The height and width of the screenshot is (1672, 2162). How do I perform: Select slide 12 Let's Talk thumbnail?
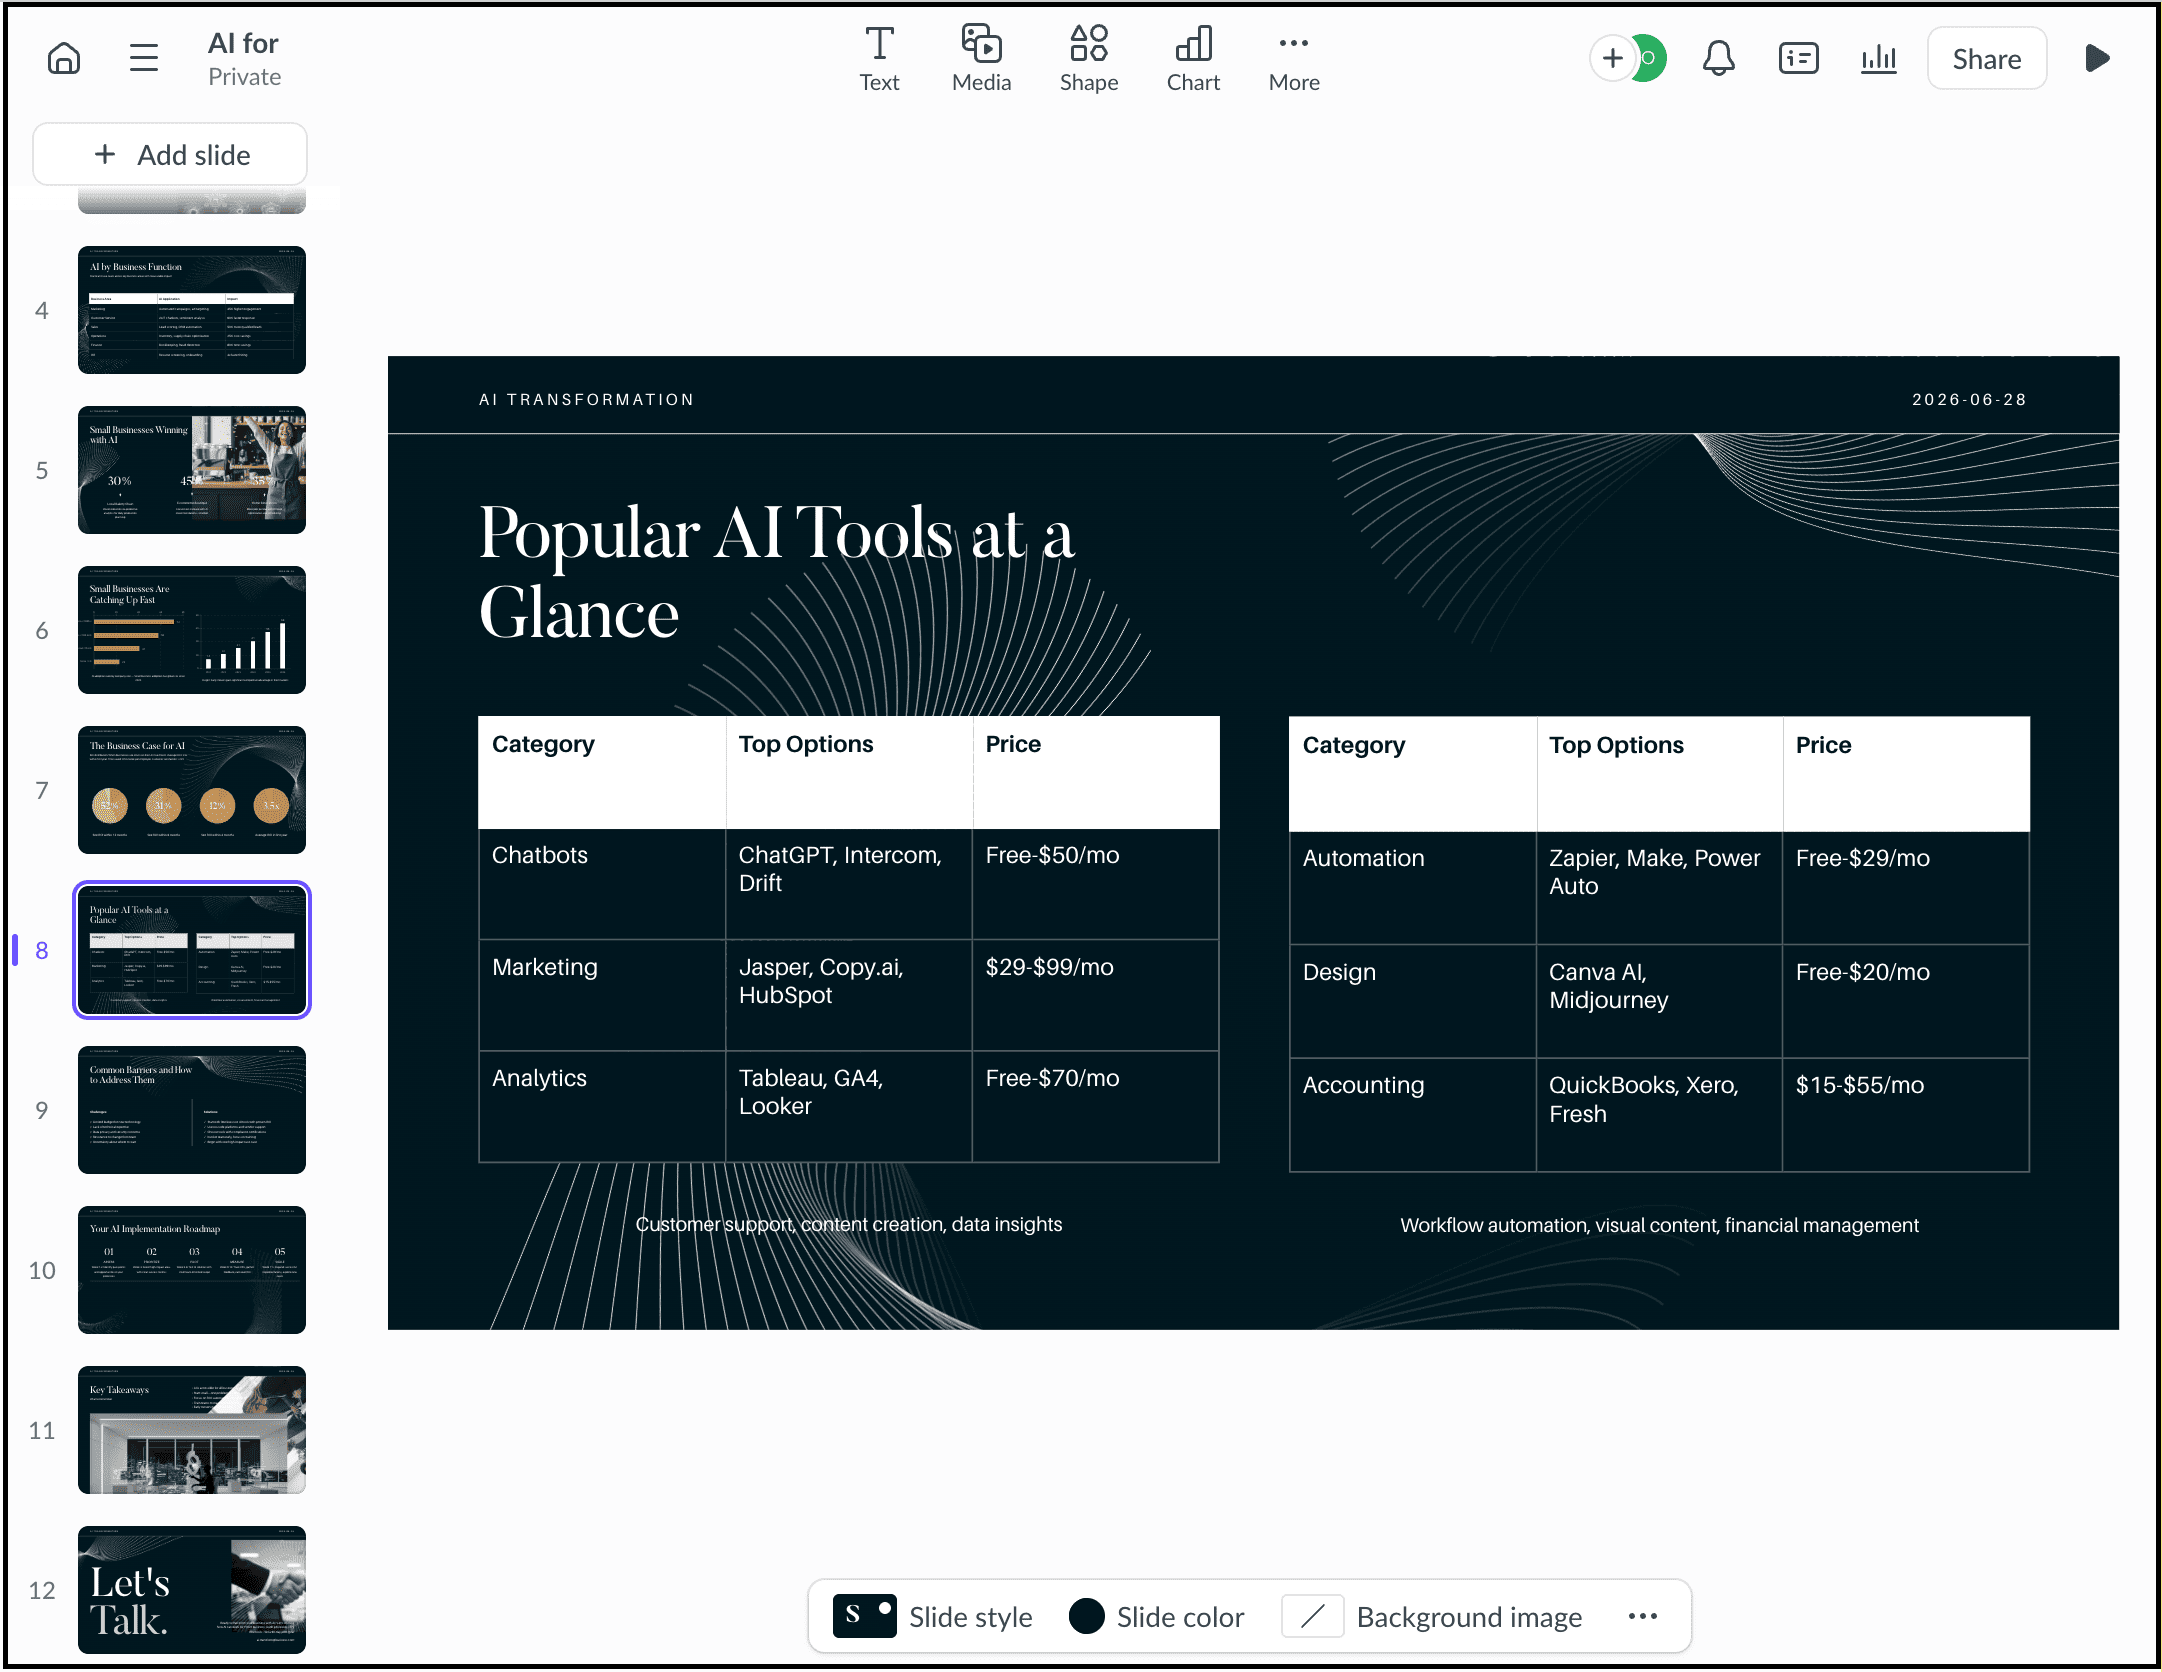(x=192, y=1590)
